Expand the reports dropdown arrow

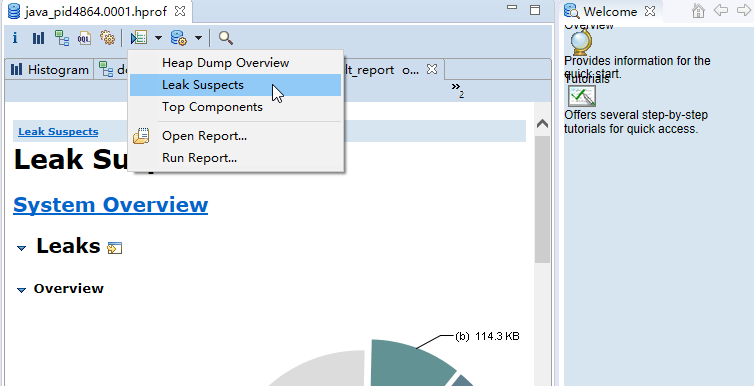click(158, 37)
